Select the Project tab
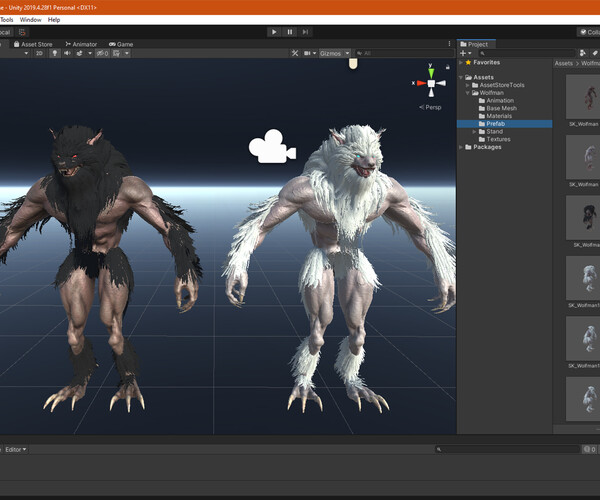Image resolution: width=600 pixels, height=500 pixels. pyautogui.click(x=474, y=44)
